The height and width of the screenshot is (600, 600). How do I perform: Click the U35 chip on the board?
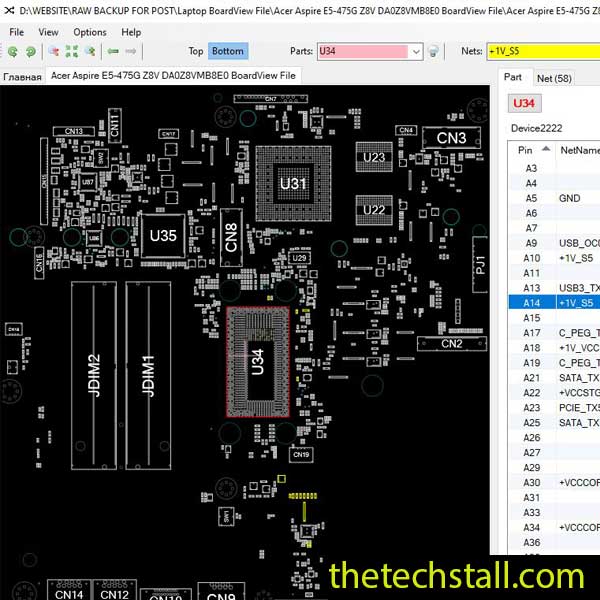coord(163,236)
